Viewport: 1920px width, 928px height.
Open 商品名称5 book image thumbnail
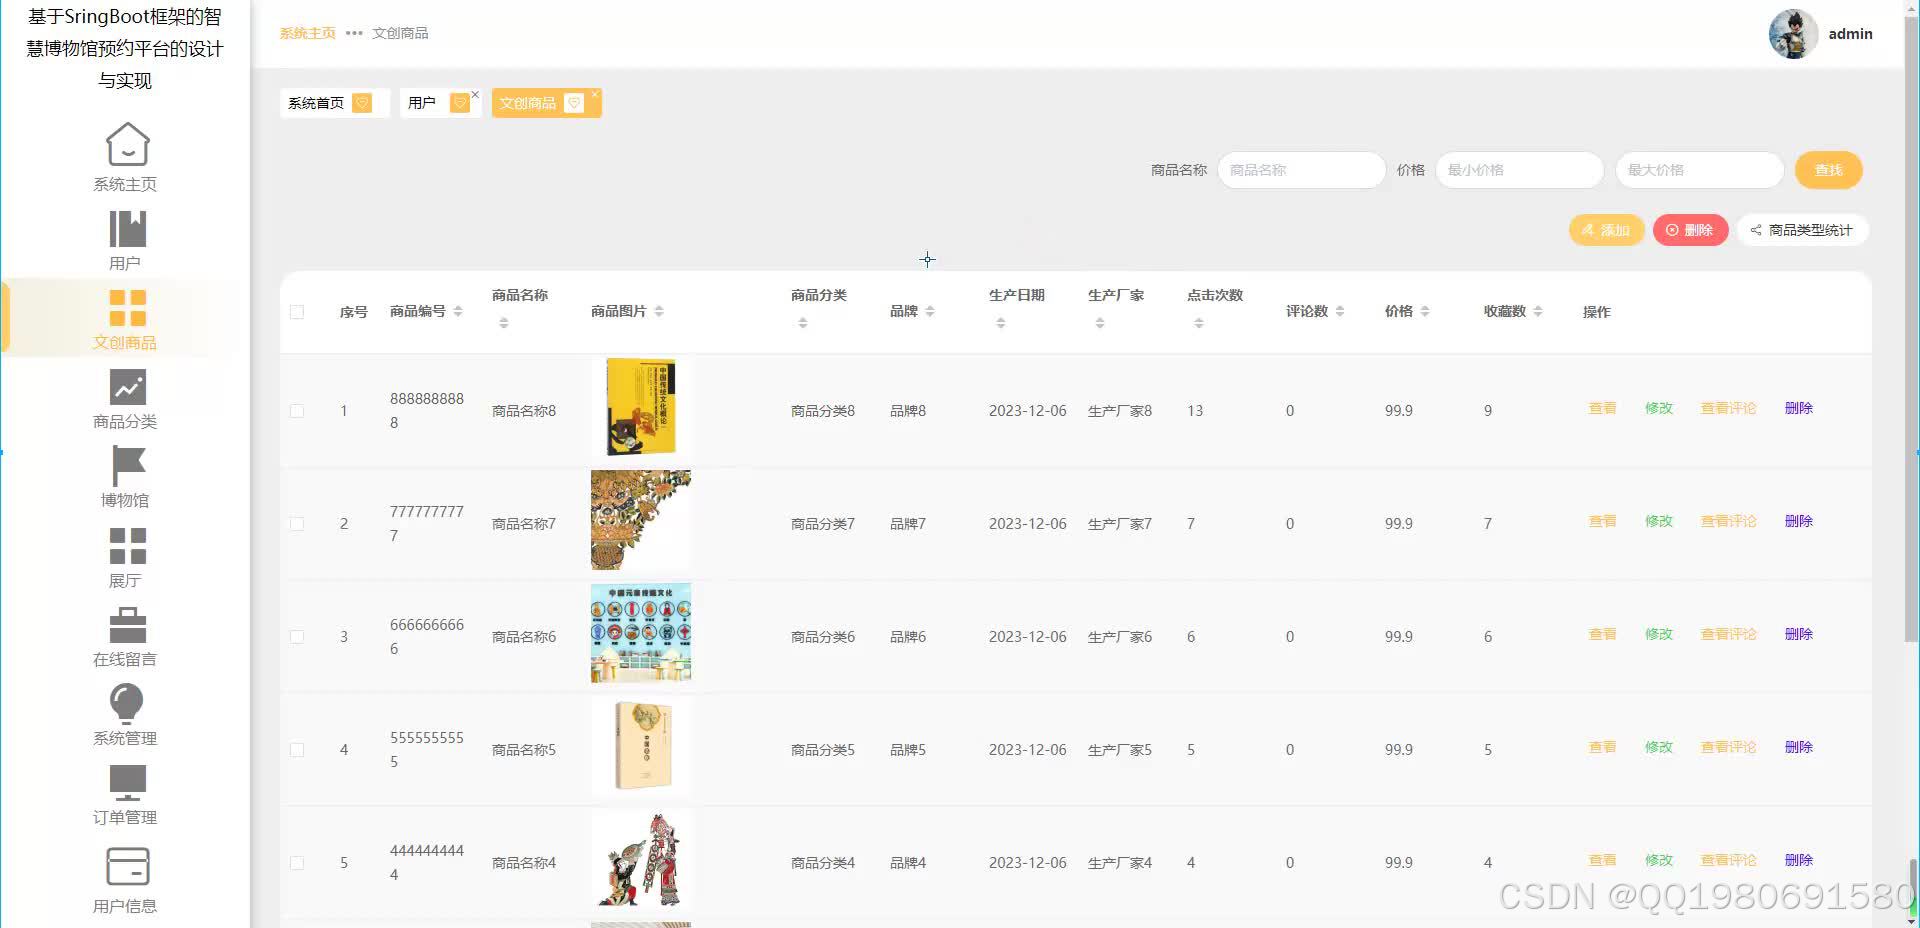(643, 746)
